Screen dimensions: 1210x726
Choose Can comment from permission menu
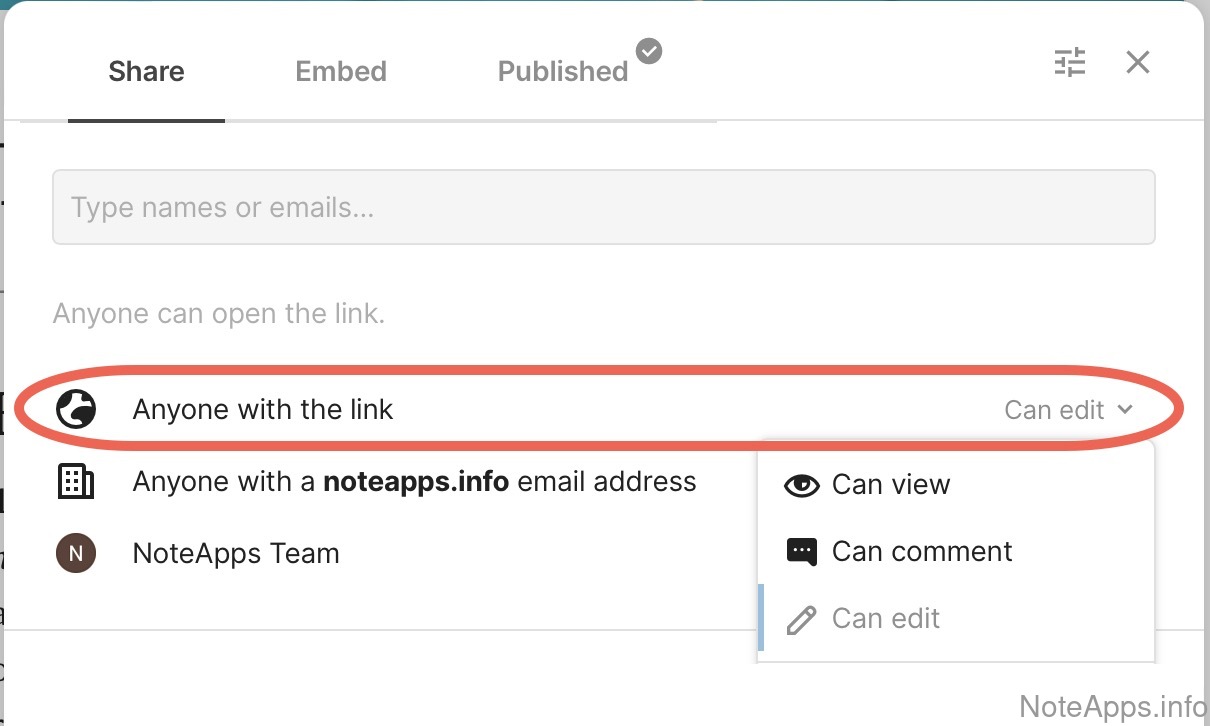(x=922, y=552)
